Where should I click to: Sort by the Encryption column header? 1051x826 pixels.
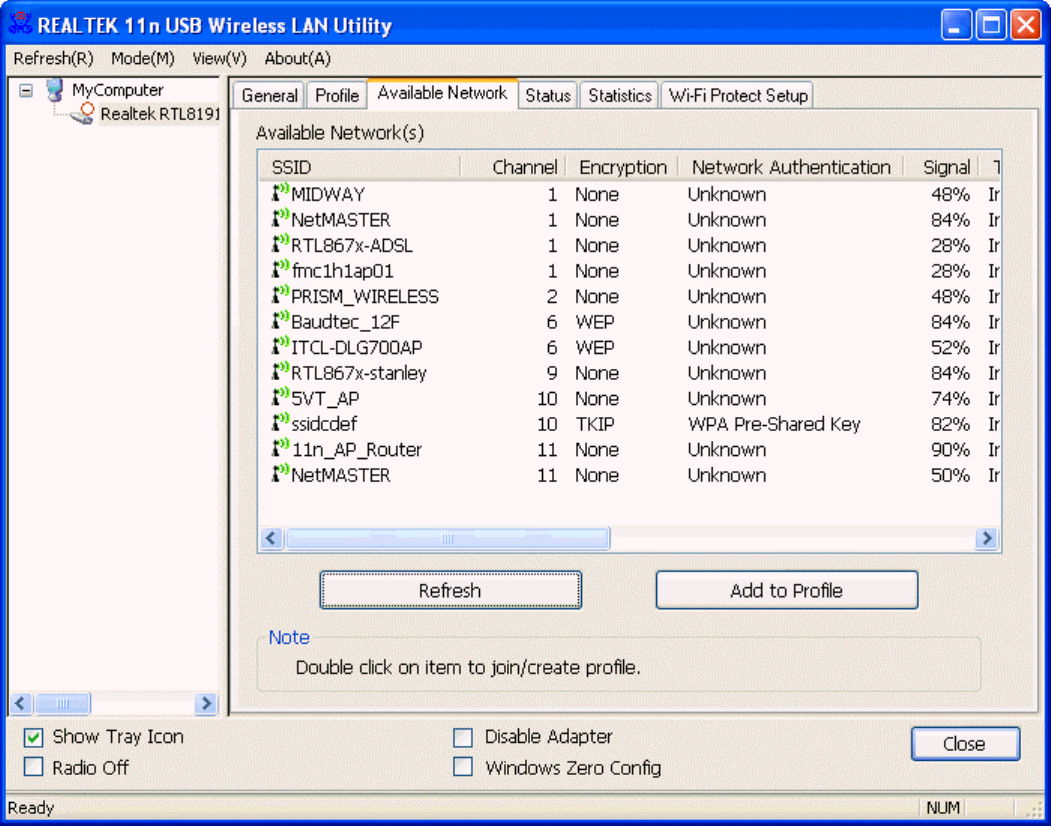click(x=623, y=167)
